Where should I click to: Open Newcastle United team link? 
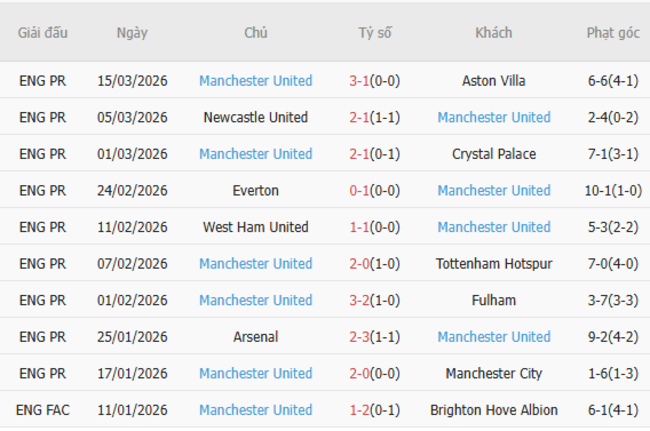tap(255, 118)
